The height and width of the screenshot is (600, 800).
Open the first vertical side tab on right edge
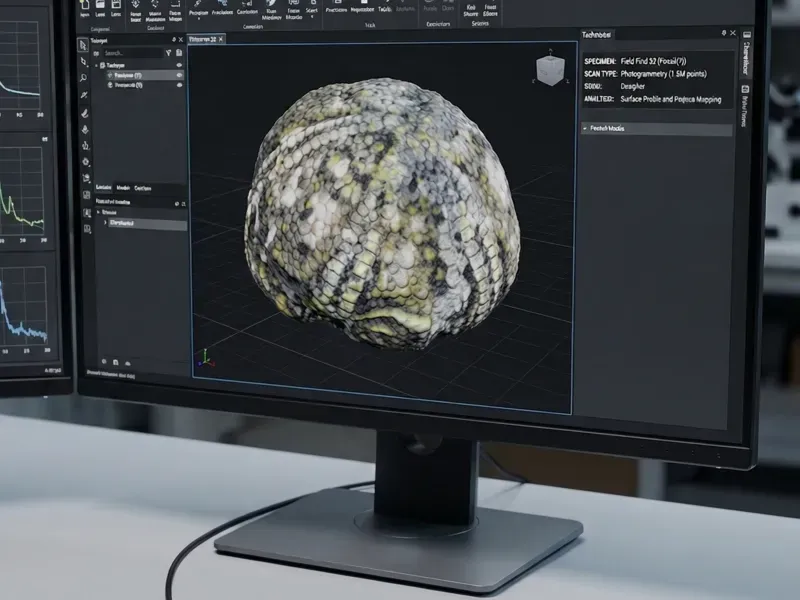tap(744, 58)
